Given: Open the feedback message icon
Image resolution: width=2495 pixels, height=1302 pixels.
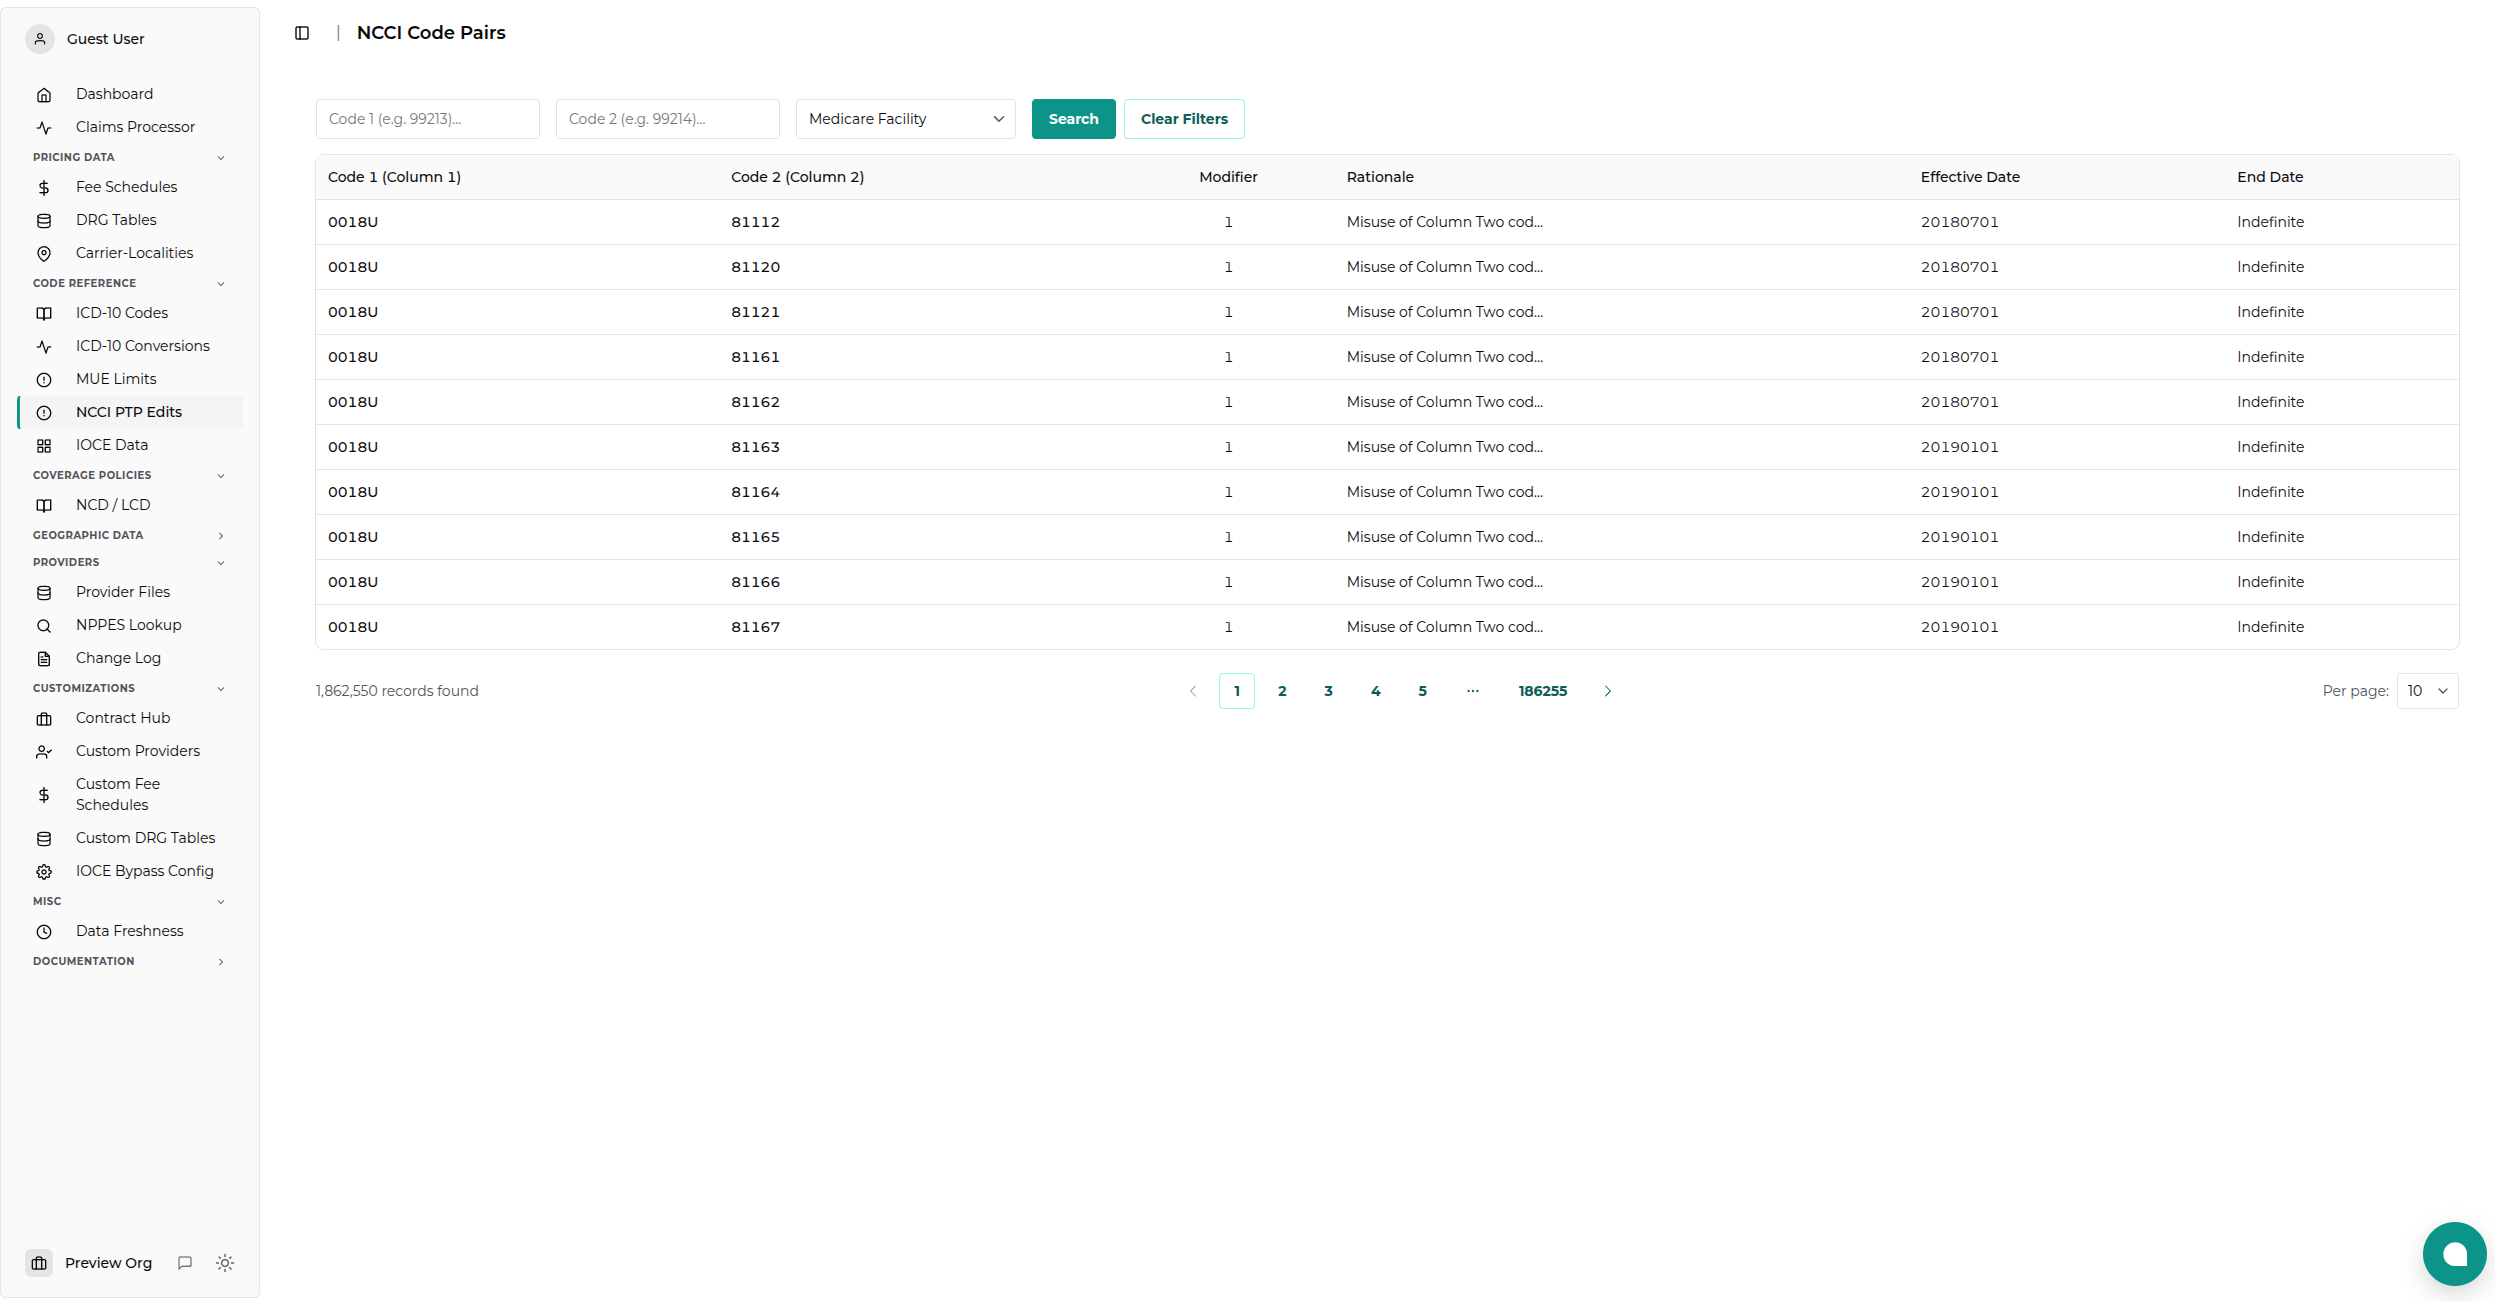Looking at the screenshot, I should pos(185,1263).
